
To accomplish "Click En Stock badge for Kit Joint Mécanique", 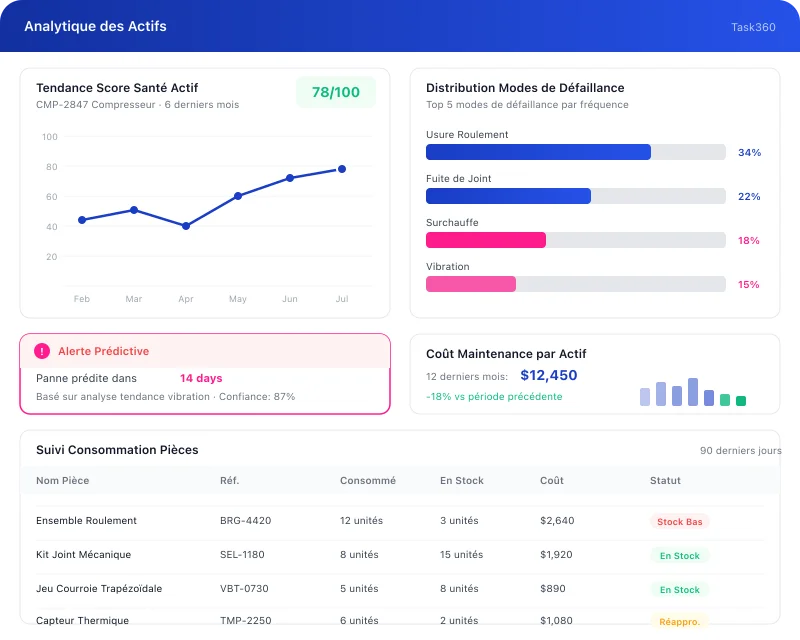I will coord(679,556).
